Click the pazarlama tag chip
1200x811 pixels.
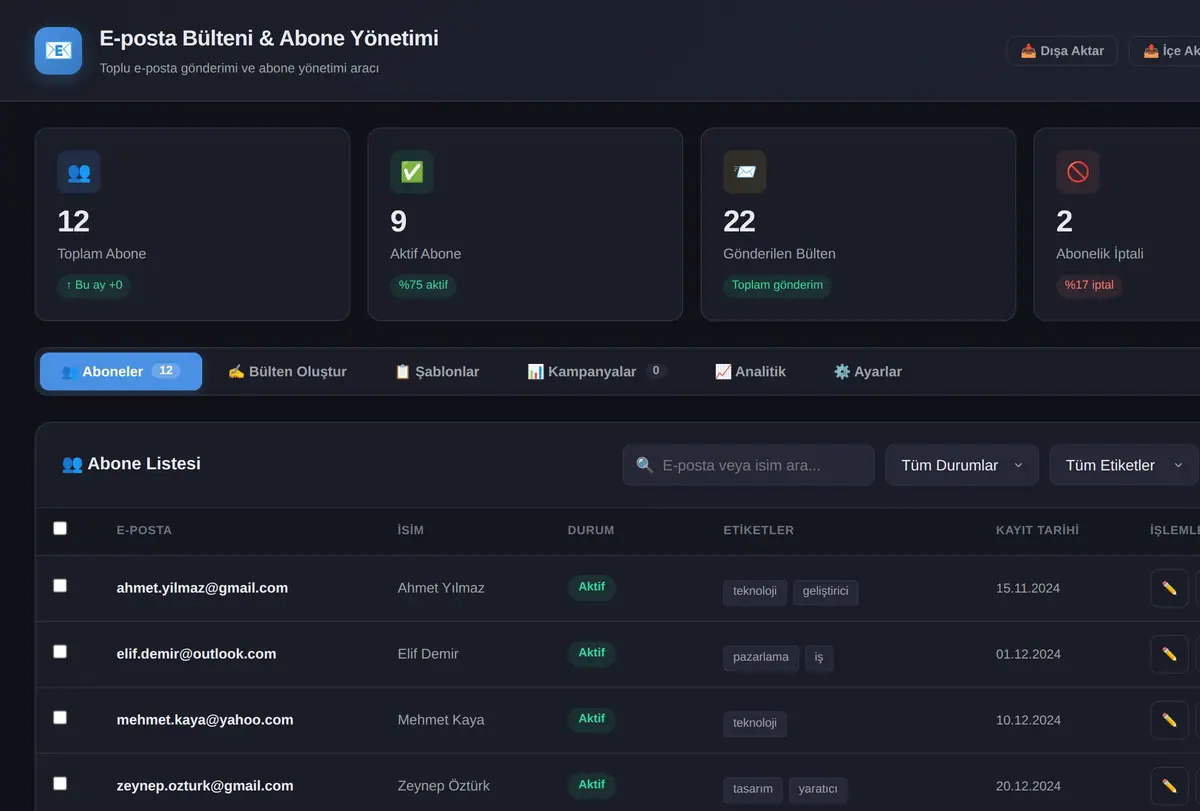(761, 657)
